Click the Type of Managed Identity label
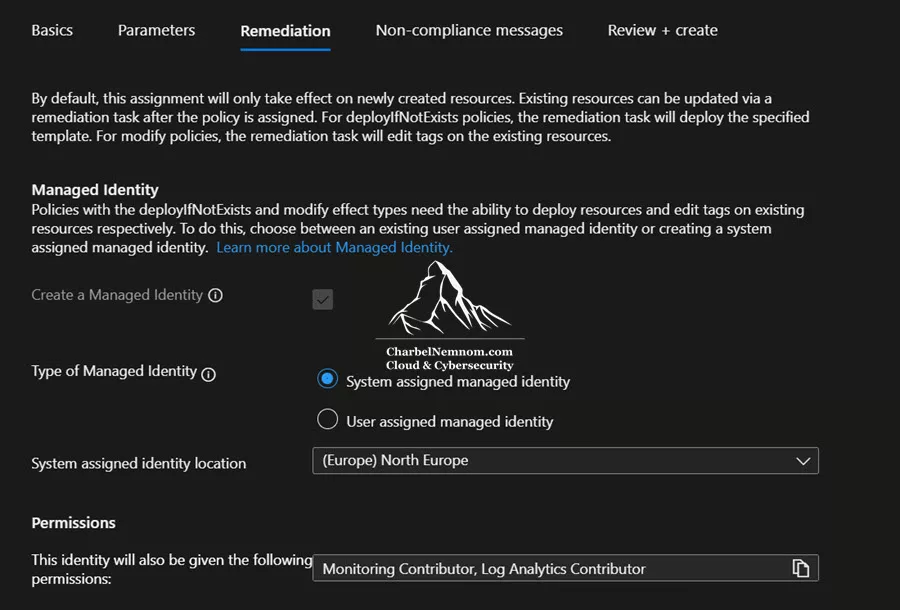900x610 pixels. [x=114, y=371]
